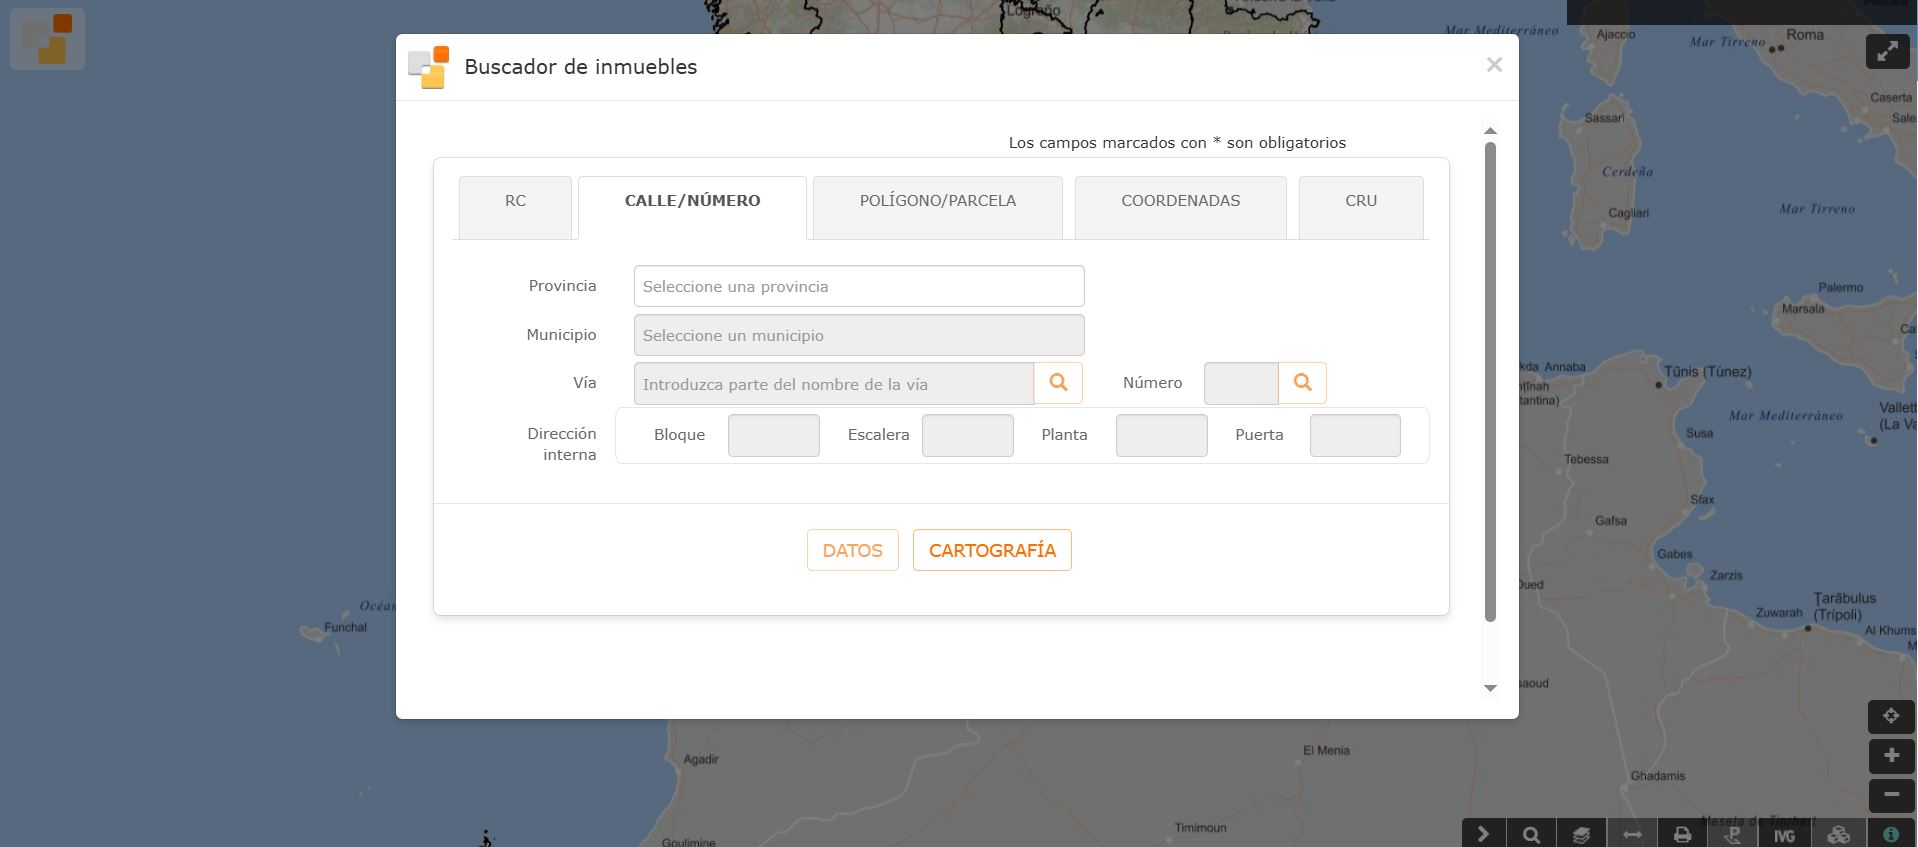
Task: Open the Municipio selection field
Action: [859, 335]
